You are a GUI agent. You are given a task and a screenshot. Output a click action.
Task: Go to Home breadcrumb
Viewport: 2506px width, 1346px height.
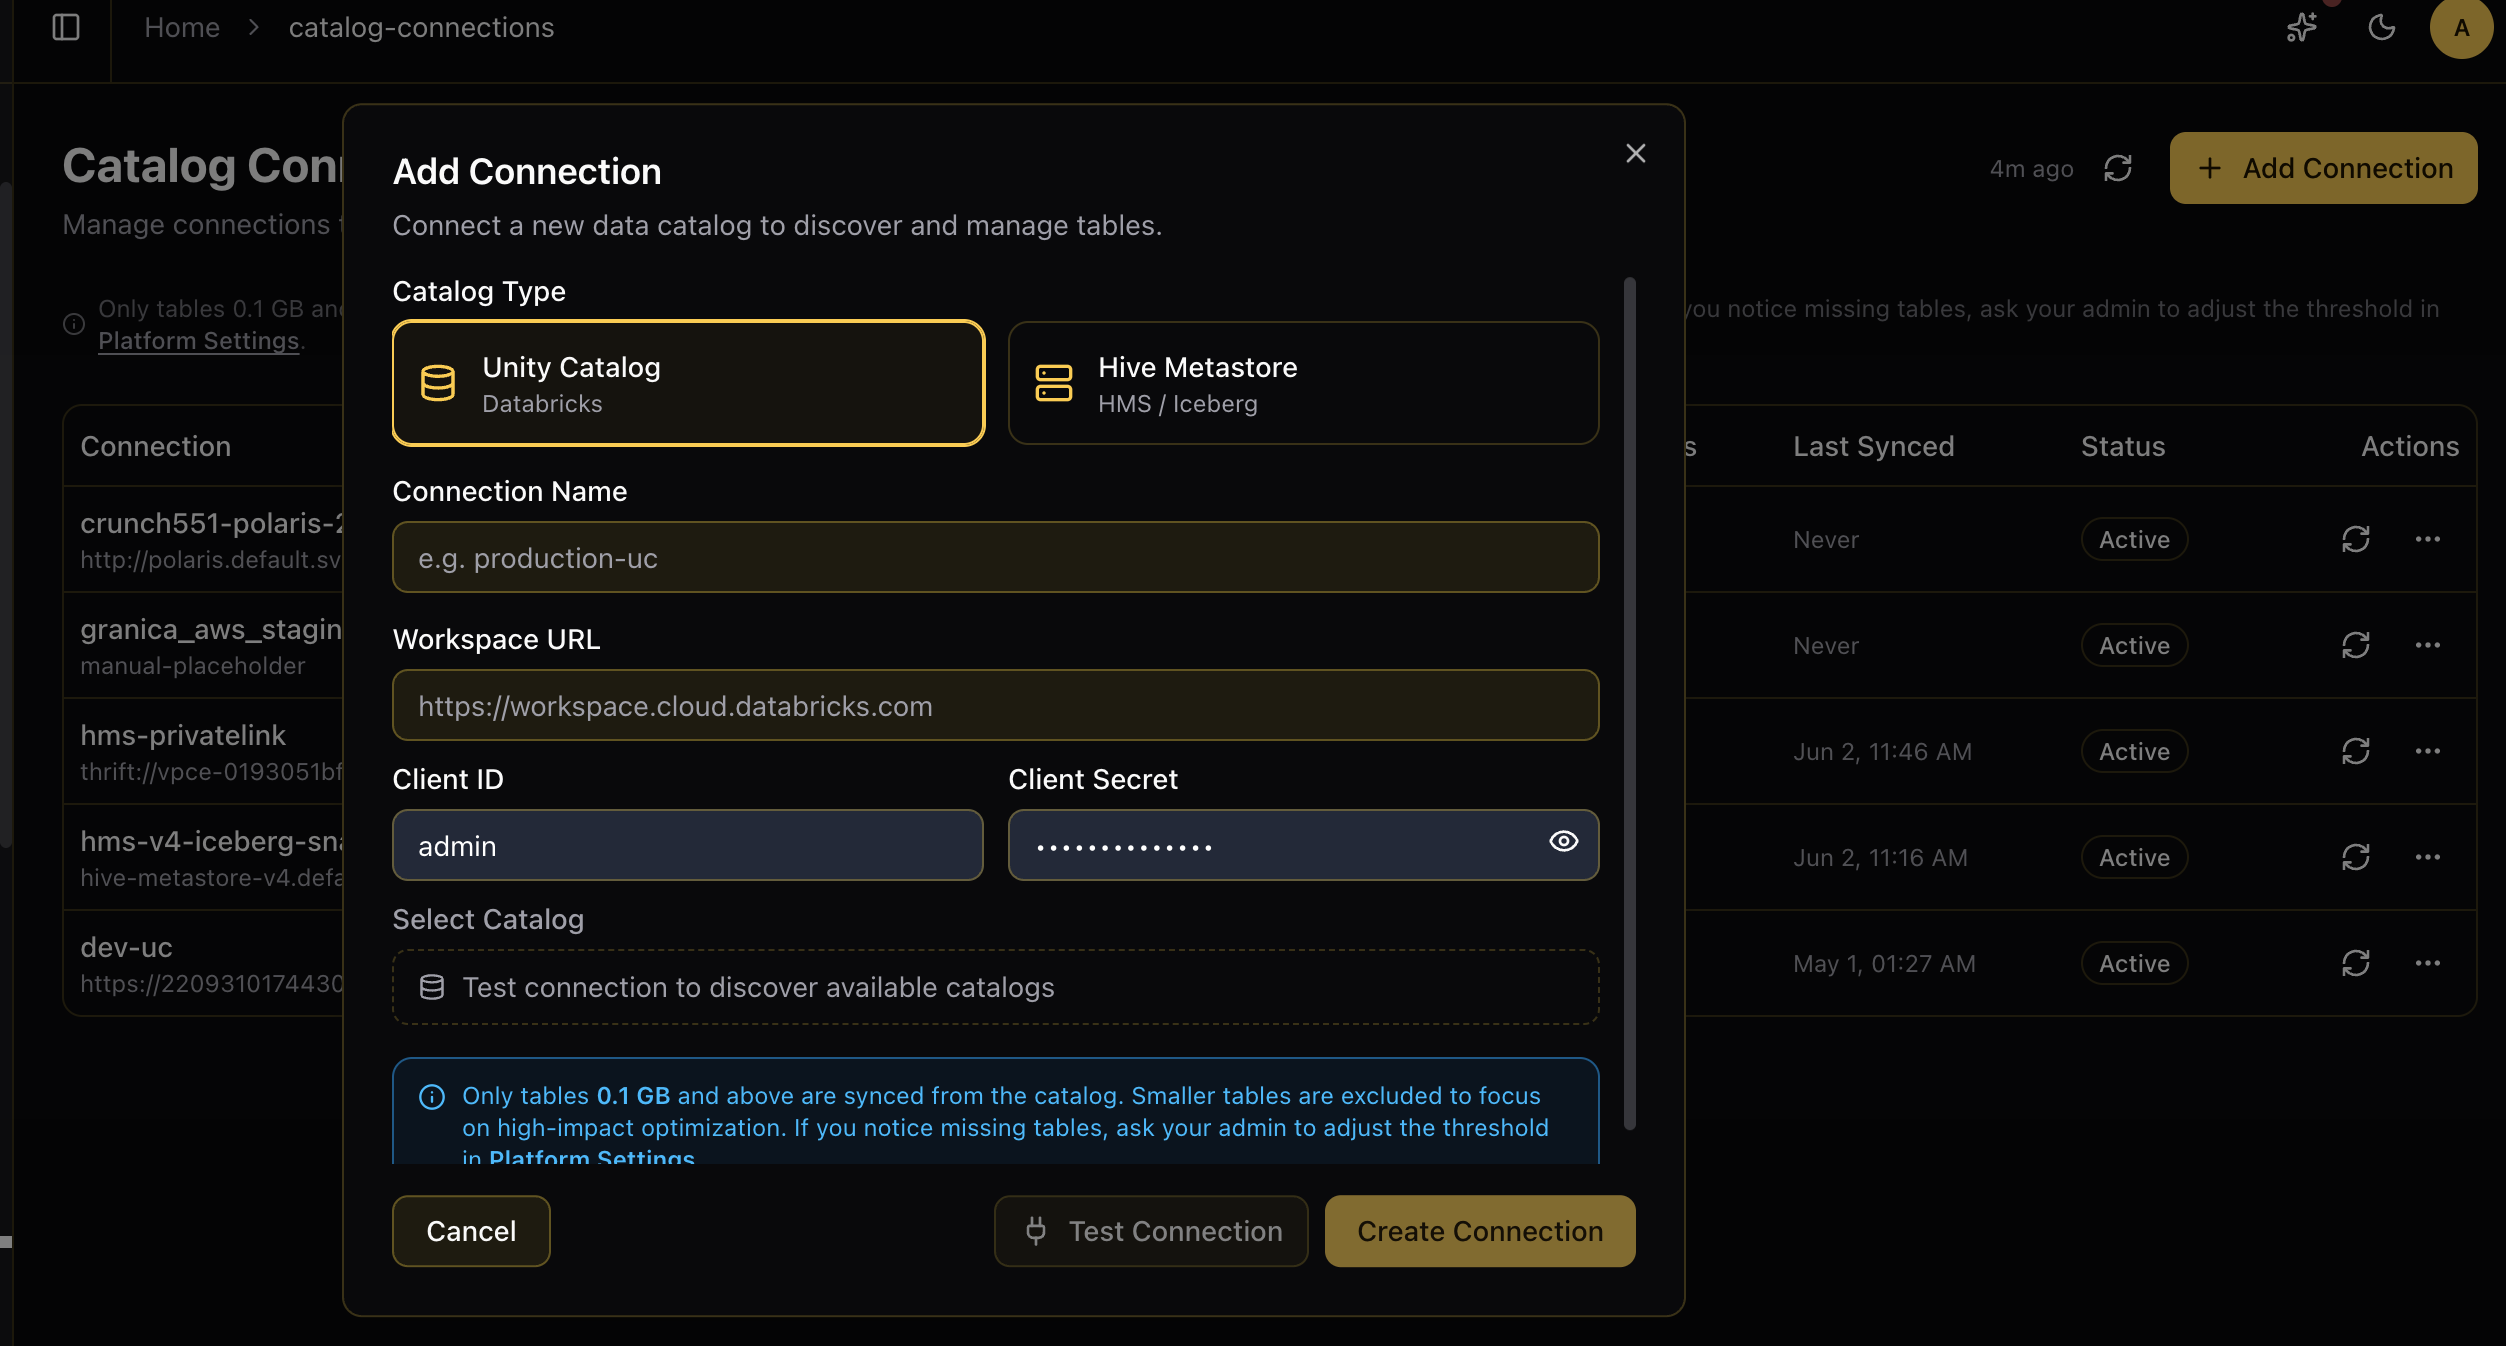click(x=182, y=28)
